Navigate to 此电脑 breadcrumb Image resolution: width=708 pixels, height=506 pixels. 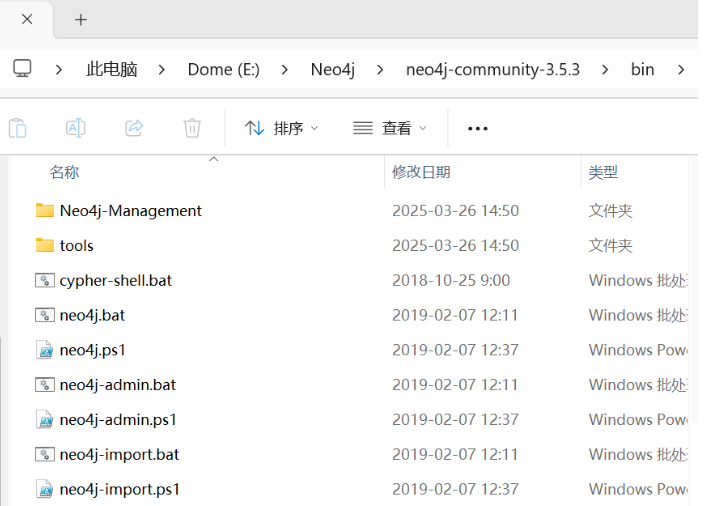pos(112,70)
